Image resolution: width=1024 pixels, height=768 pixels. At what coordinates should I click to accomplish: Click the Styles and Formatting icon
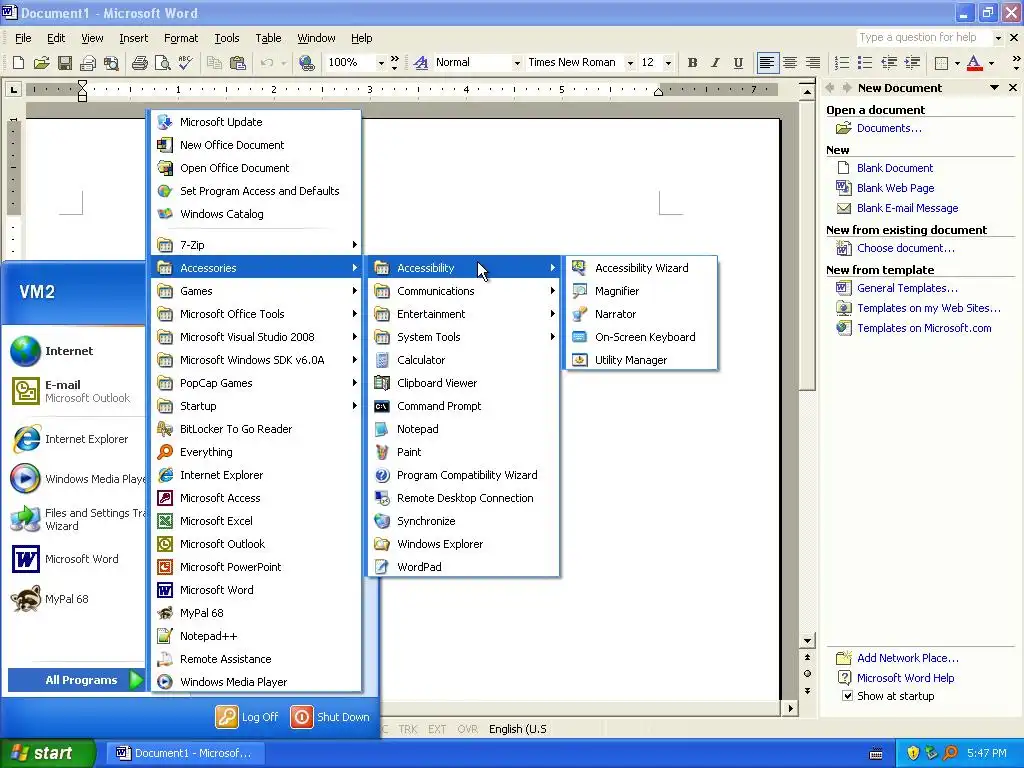click(421, 63)
